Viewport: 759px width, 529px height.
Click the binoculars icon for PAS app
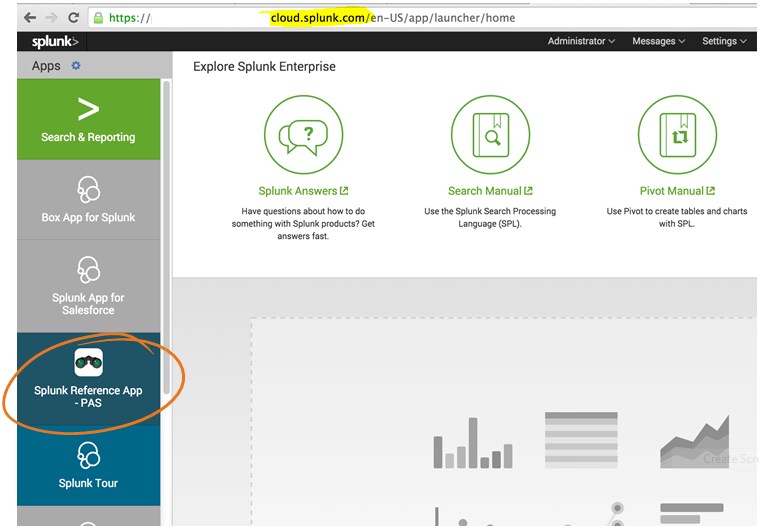tap(89, 362)
